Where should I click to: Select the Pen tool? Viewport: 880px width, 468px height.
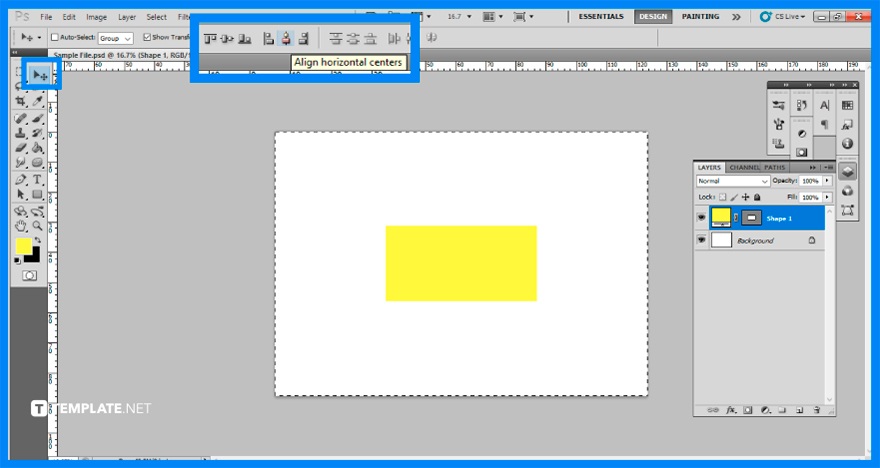(x=21, y=180)
